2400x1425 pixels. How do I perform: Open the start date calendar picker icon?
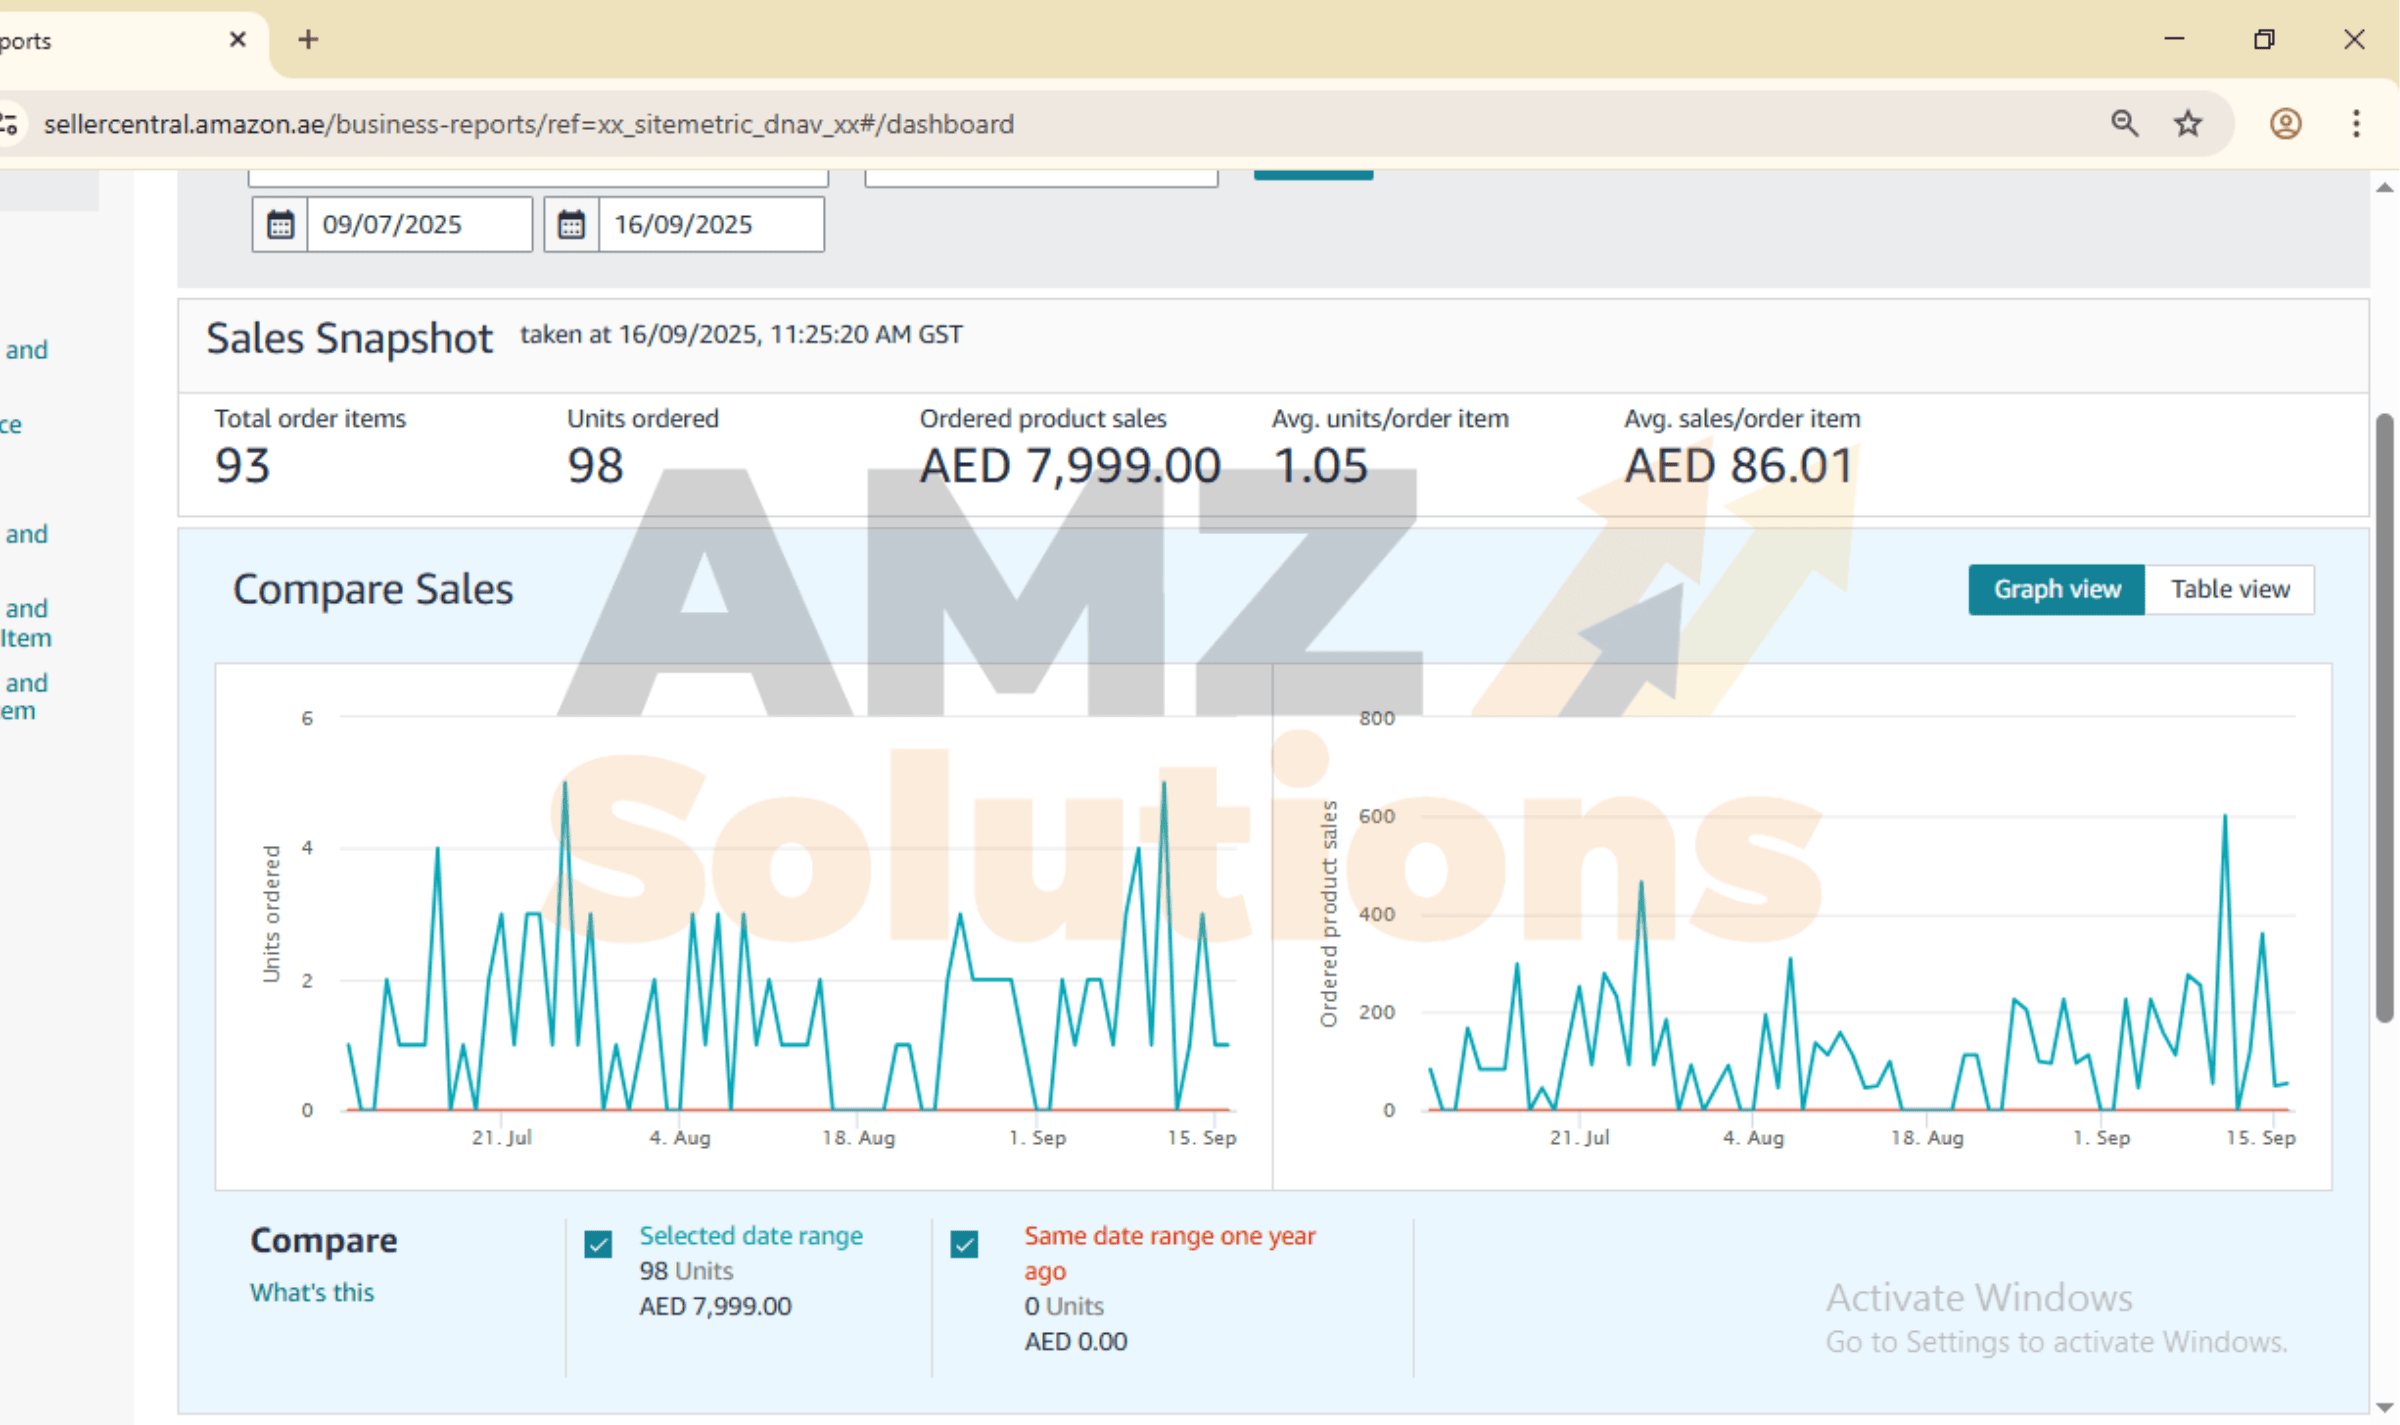tap(280, 225)
